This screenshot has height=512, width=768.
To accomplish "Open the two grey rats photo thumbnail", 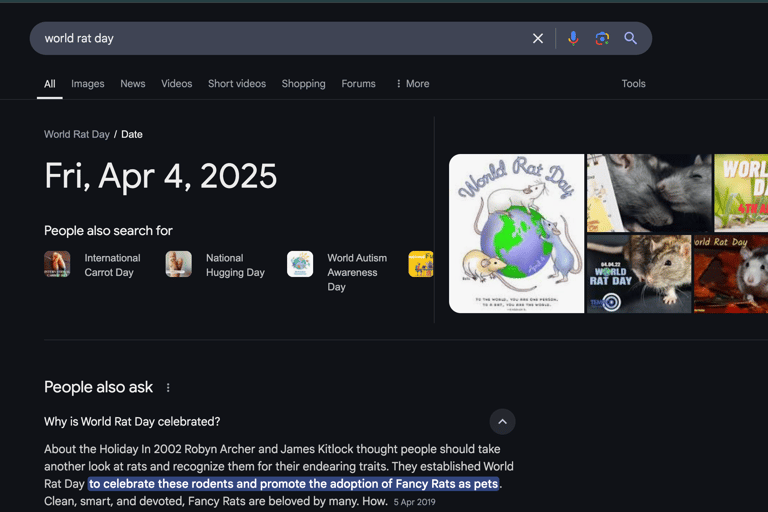I will pos(649,193).
